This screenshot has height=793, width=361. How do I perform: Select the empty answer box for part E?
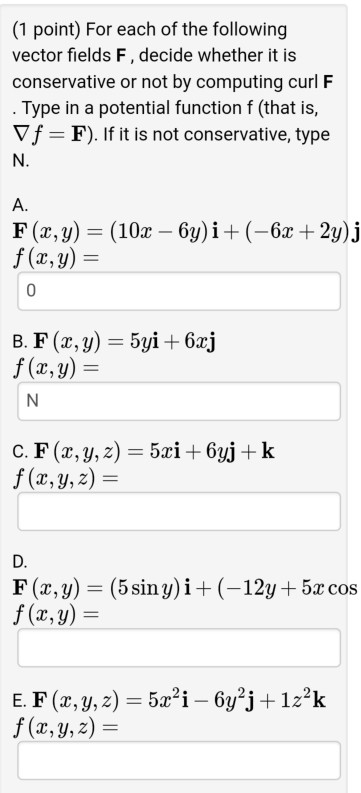click(x=179, y=760)
